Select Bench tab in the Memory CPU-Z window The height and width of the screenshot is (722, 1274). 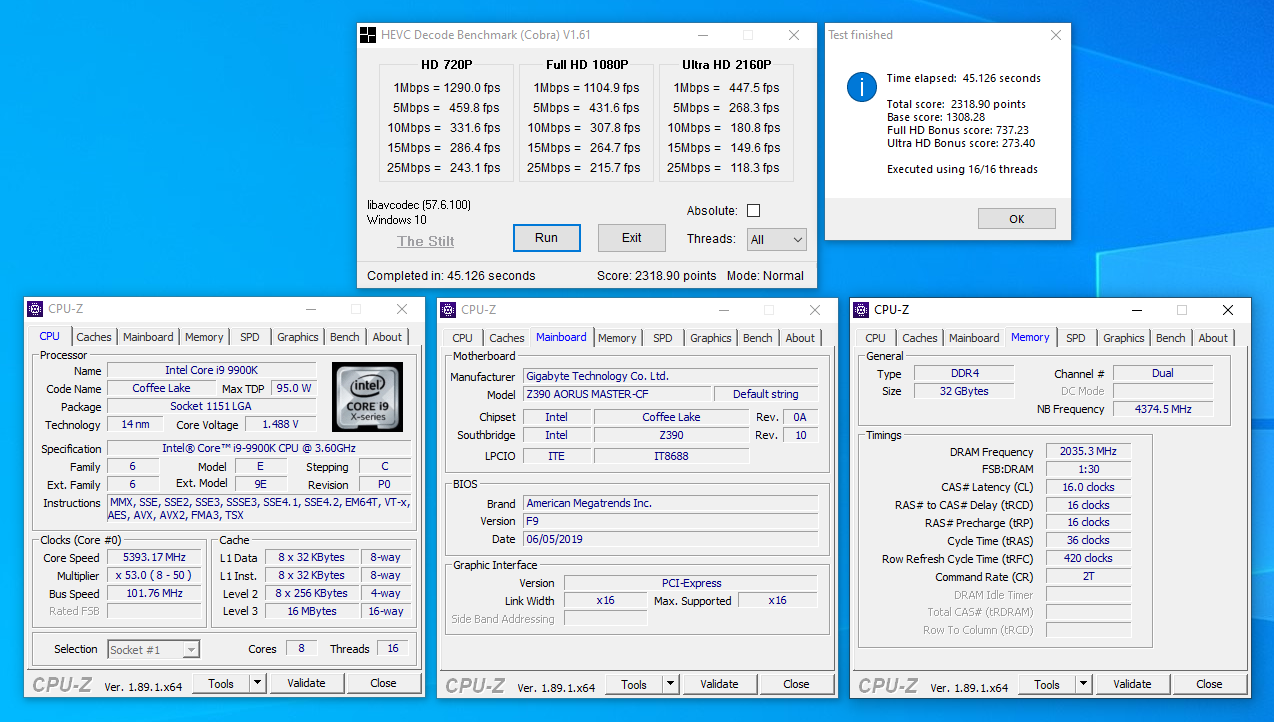(1171, 338)
